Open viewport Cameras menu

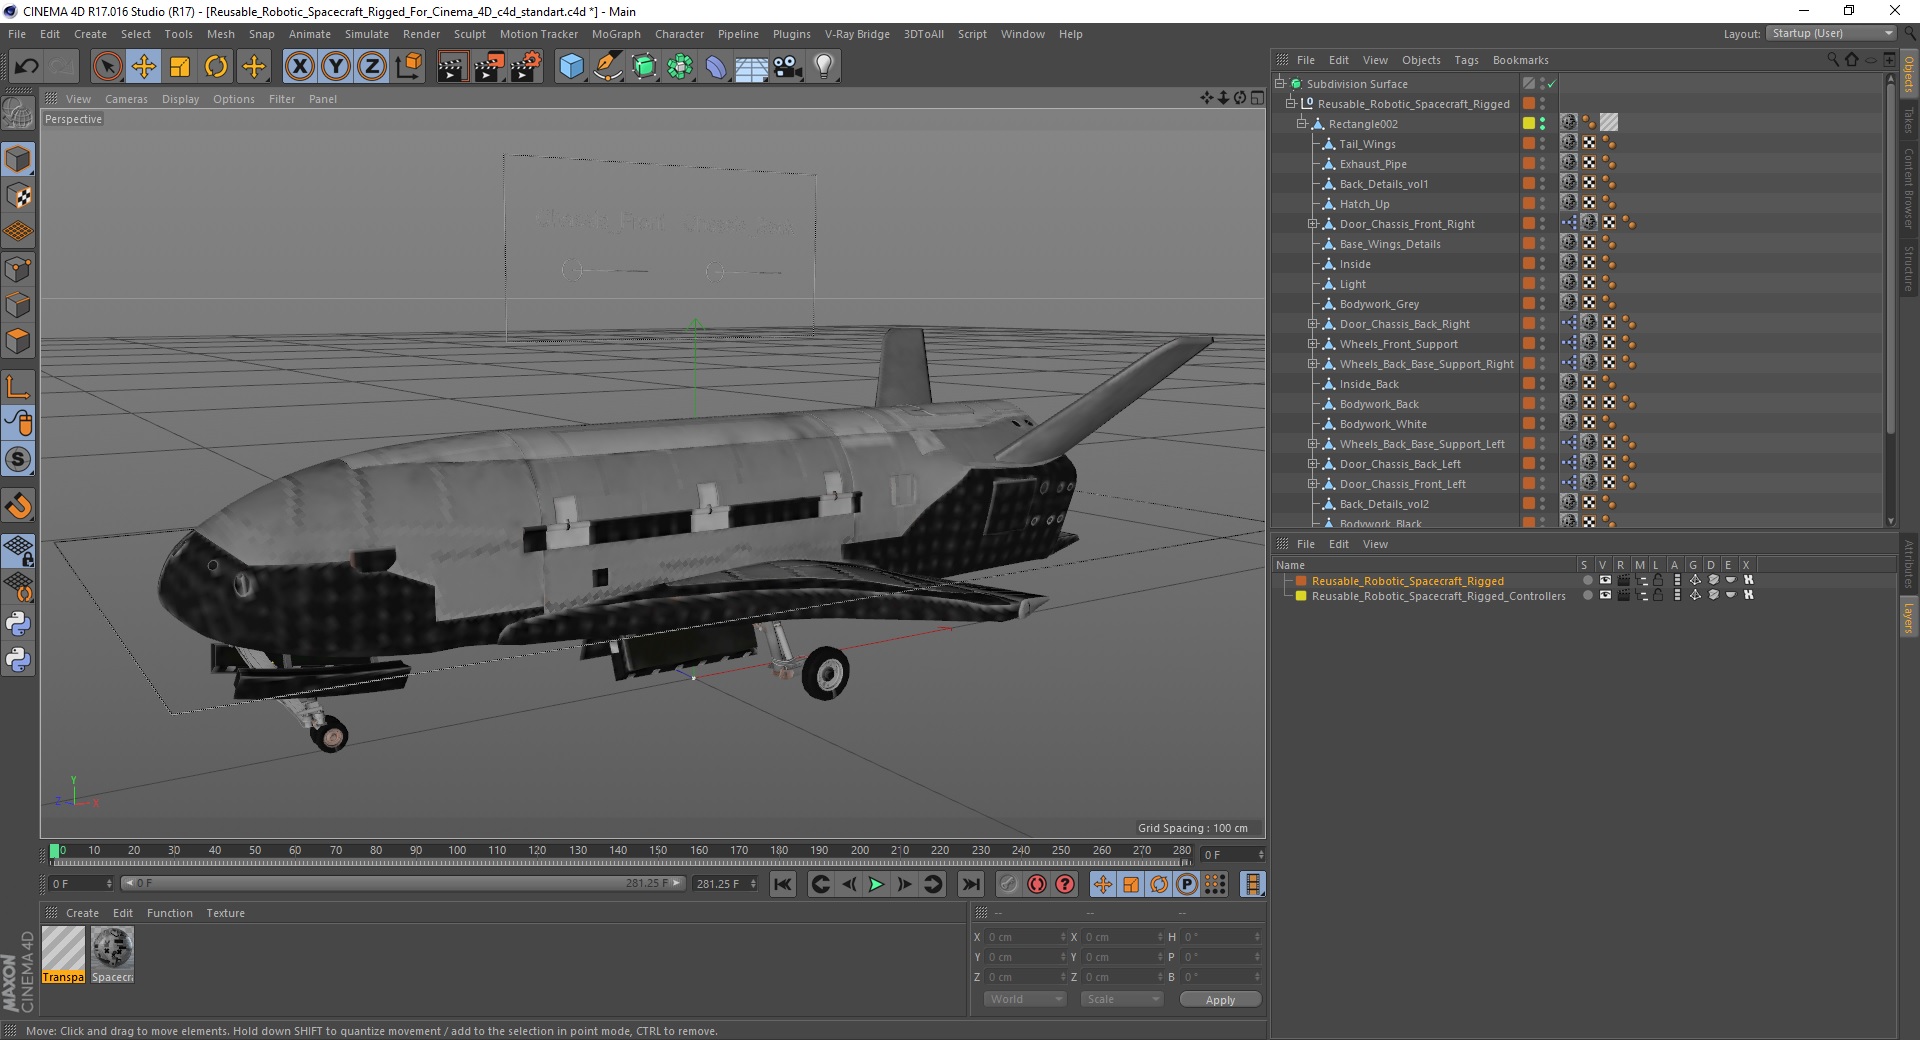click(126, 99)
